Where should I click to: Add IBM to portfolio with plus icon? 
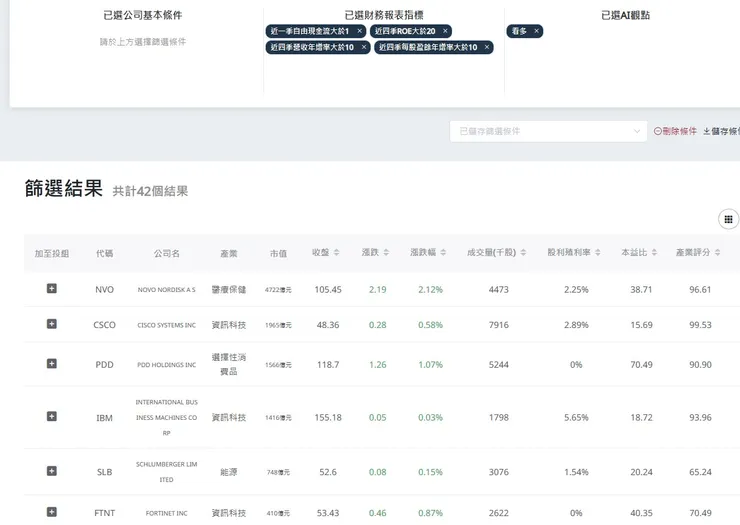pos(52,416)
